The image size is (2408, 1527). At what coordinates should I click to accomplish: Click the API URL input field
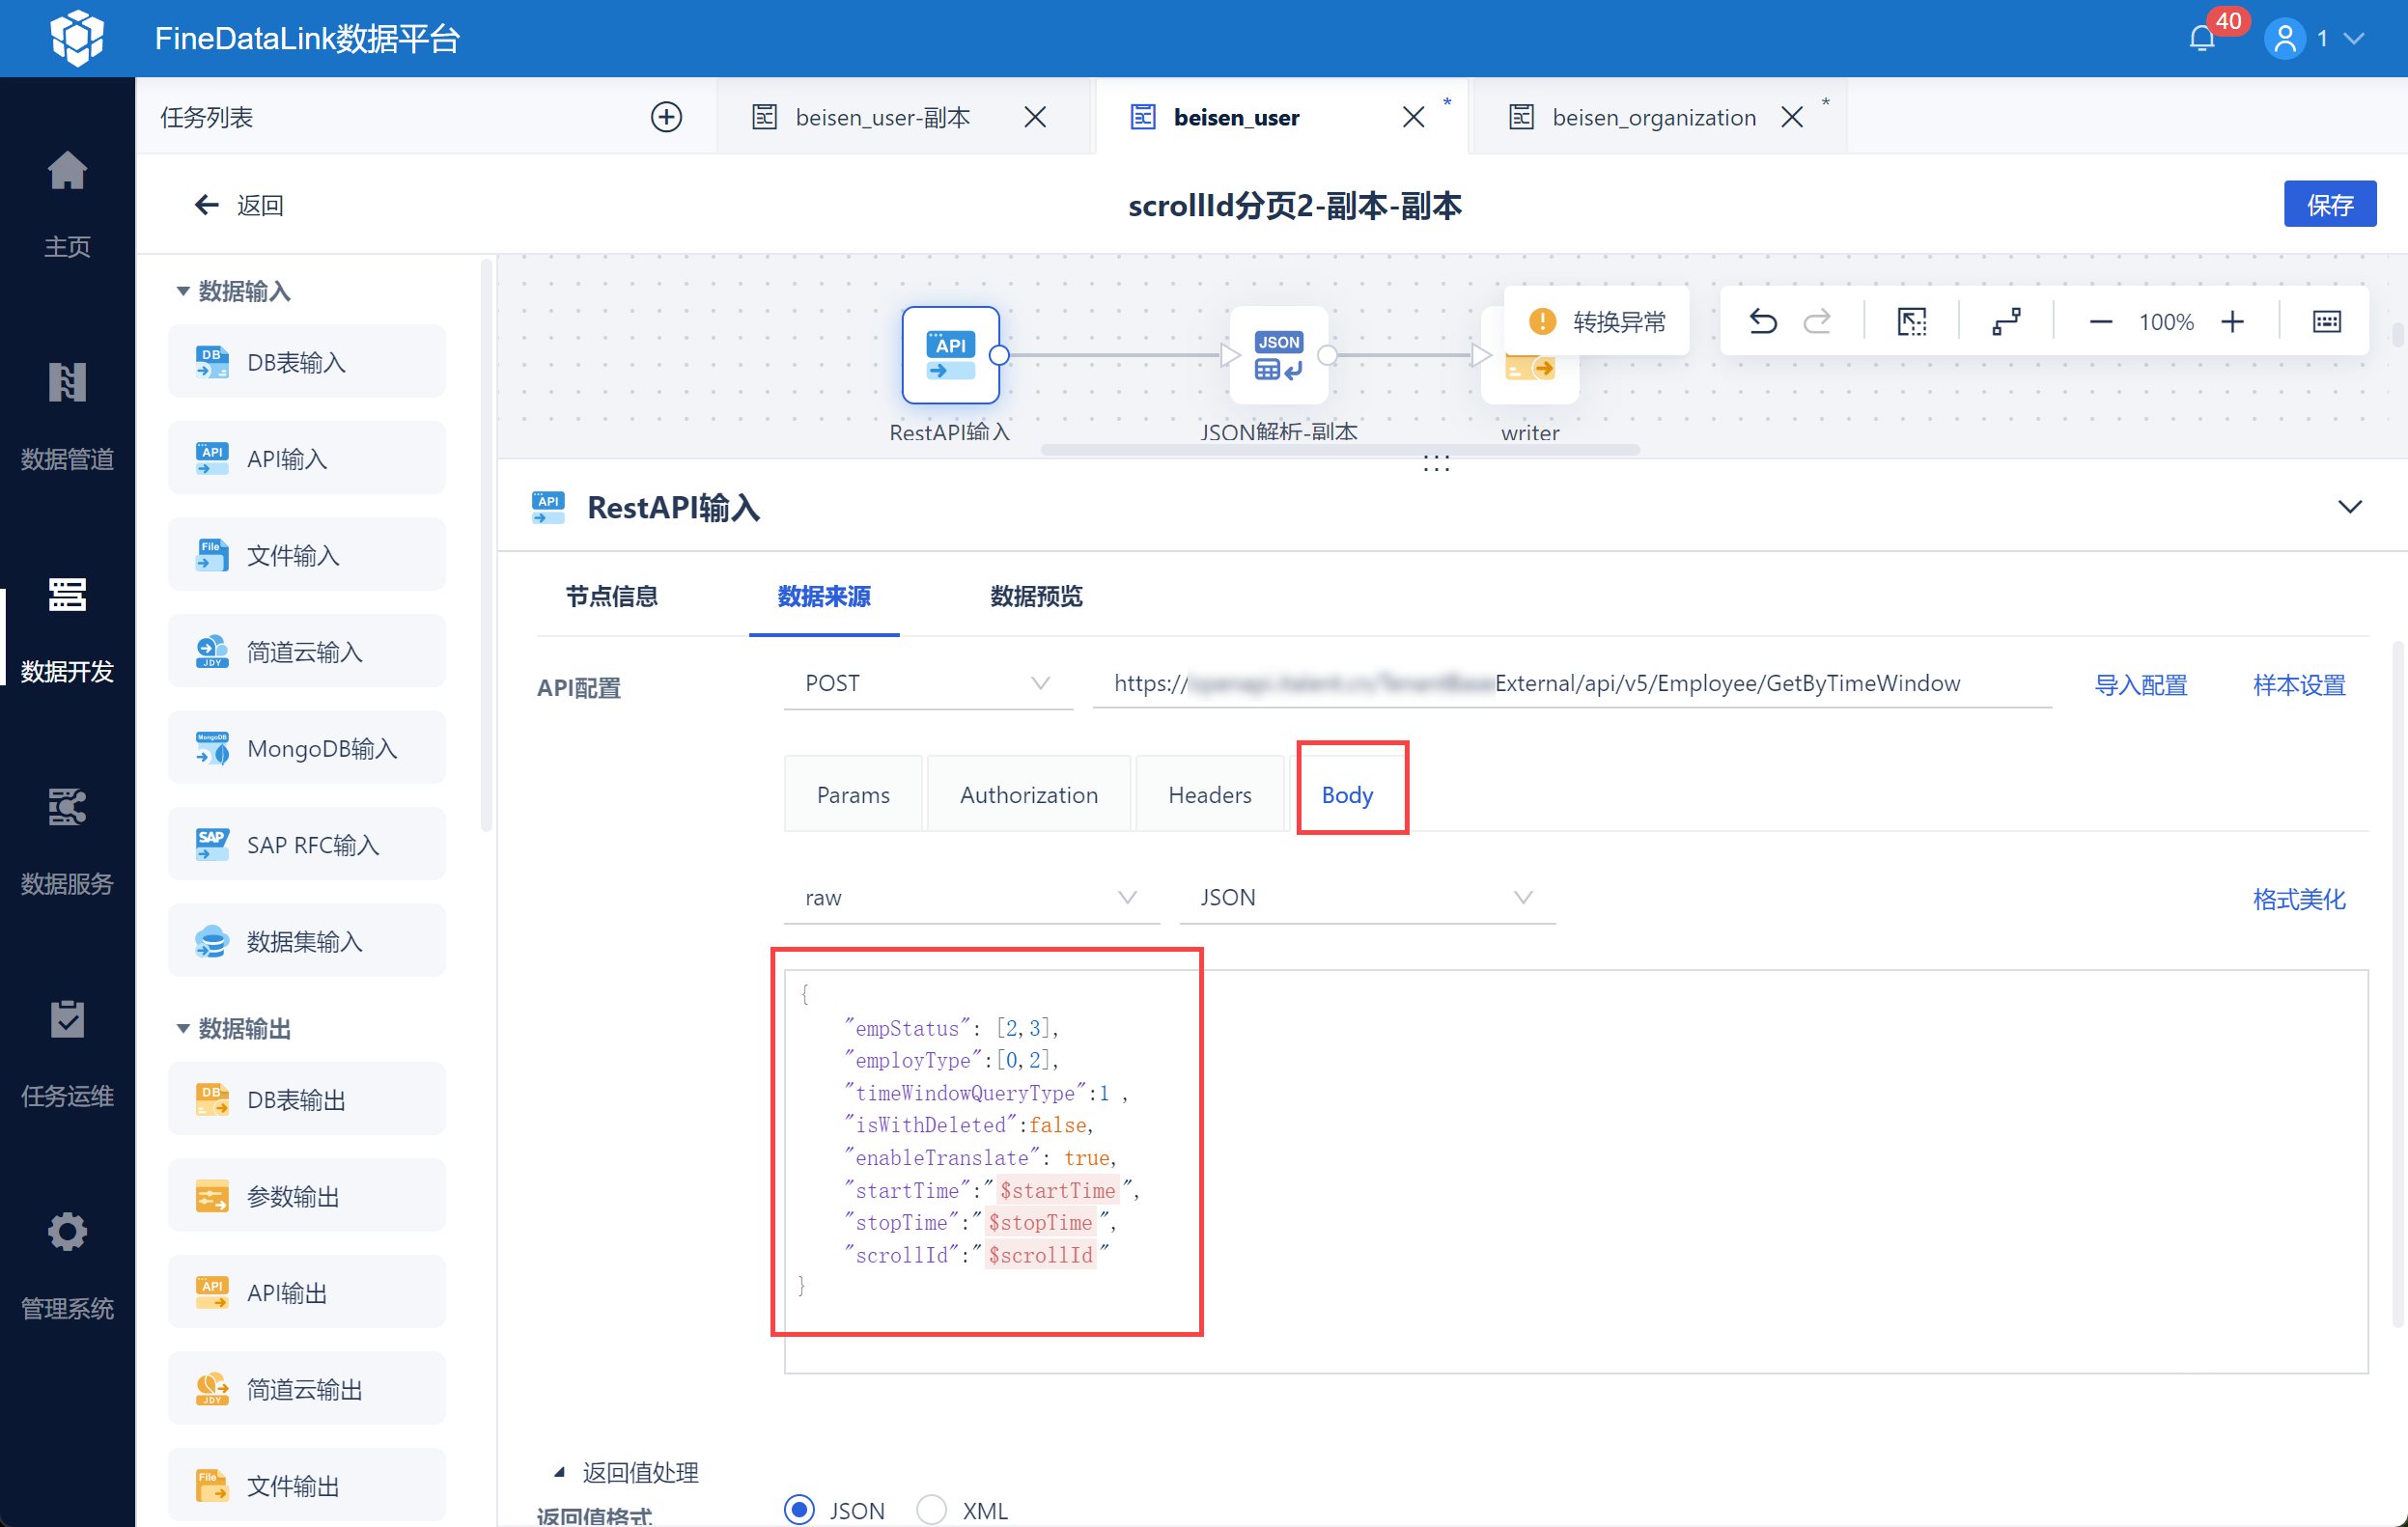[1570, 683]
